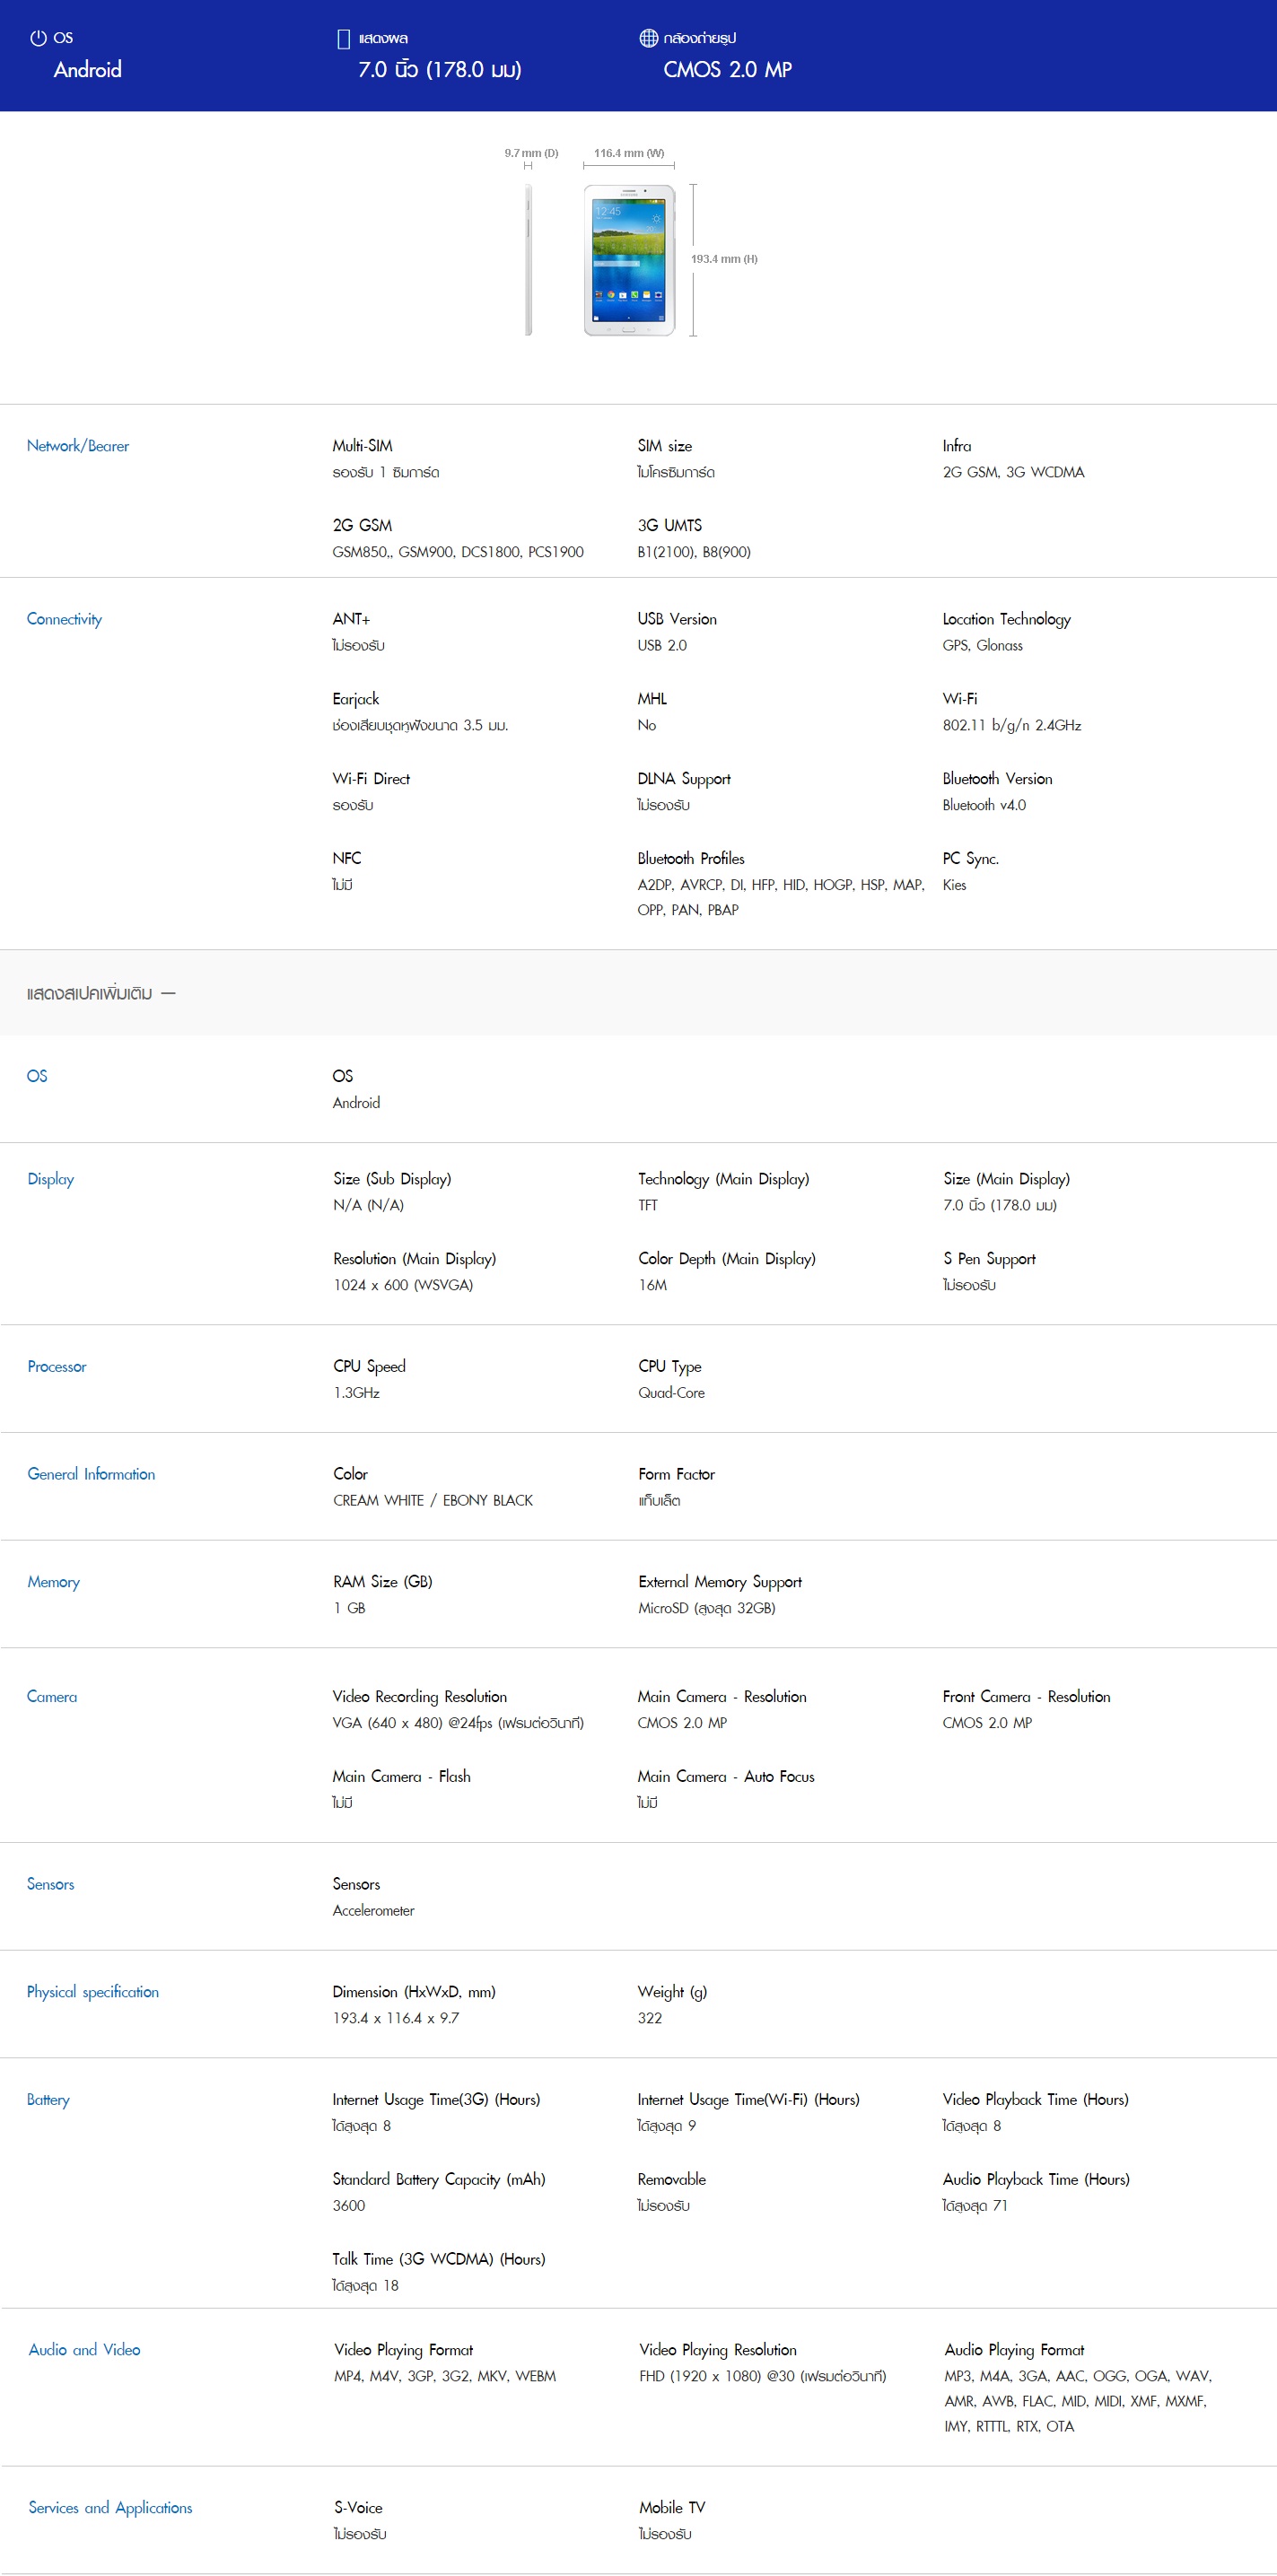
Task: Click the '1.3GHz' CPU speed value
Action: (x=357, y=1393)
